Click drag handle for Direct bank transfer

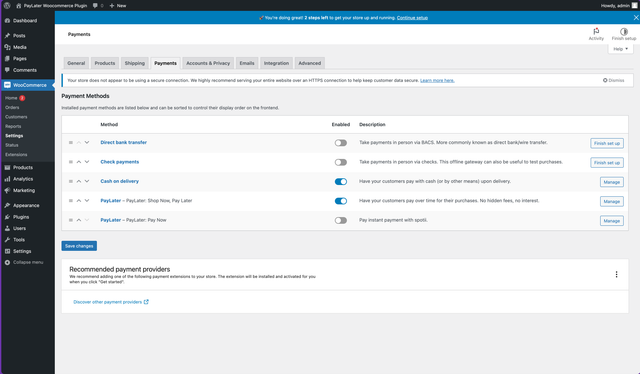(x=71, y=142)
